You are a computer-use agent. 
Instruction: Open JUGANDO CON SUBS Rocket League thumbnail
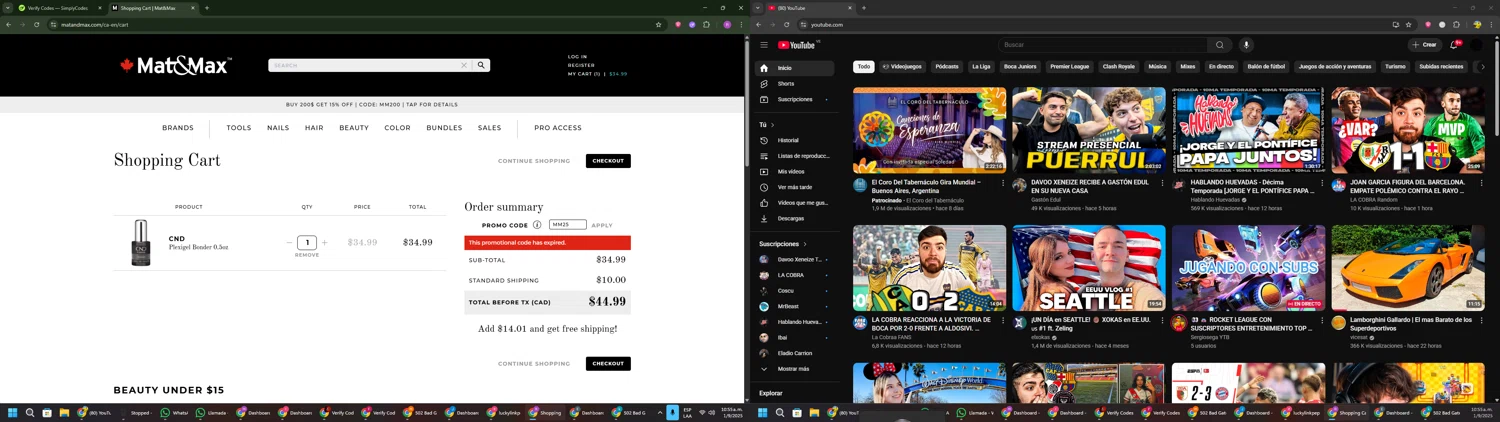pyautogui.click(x=1248, y=267)
